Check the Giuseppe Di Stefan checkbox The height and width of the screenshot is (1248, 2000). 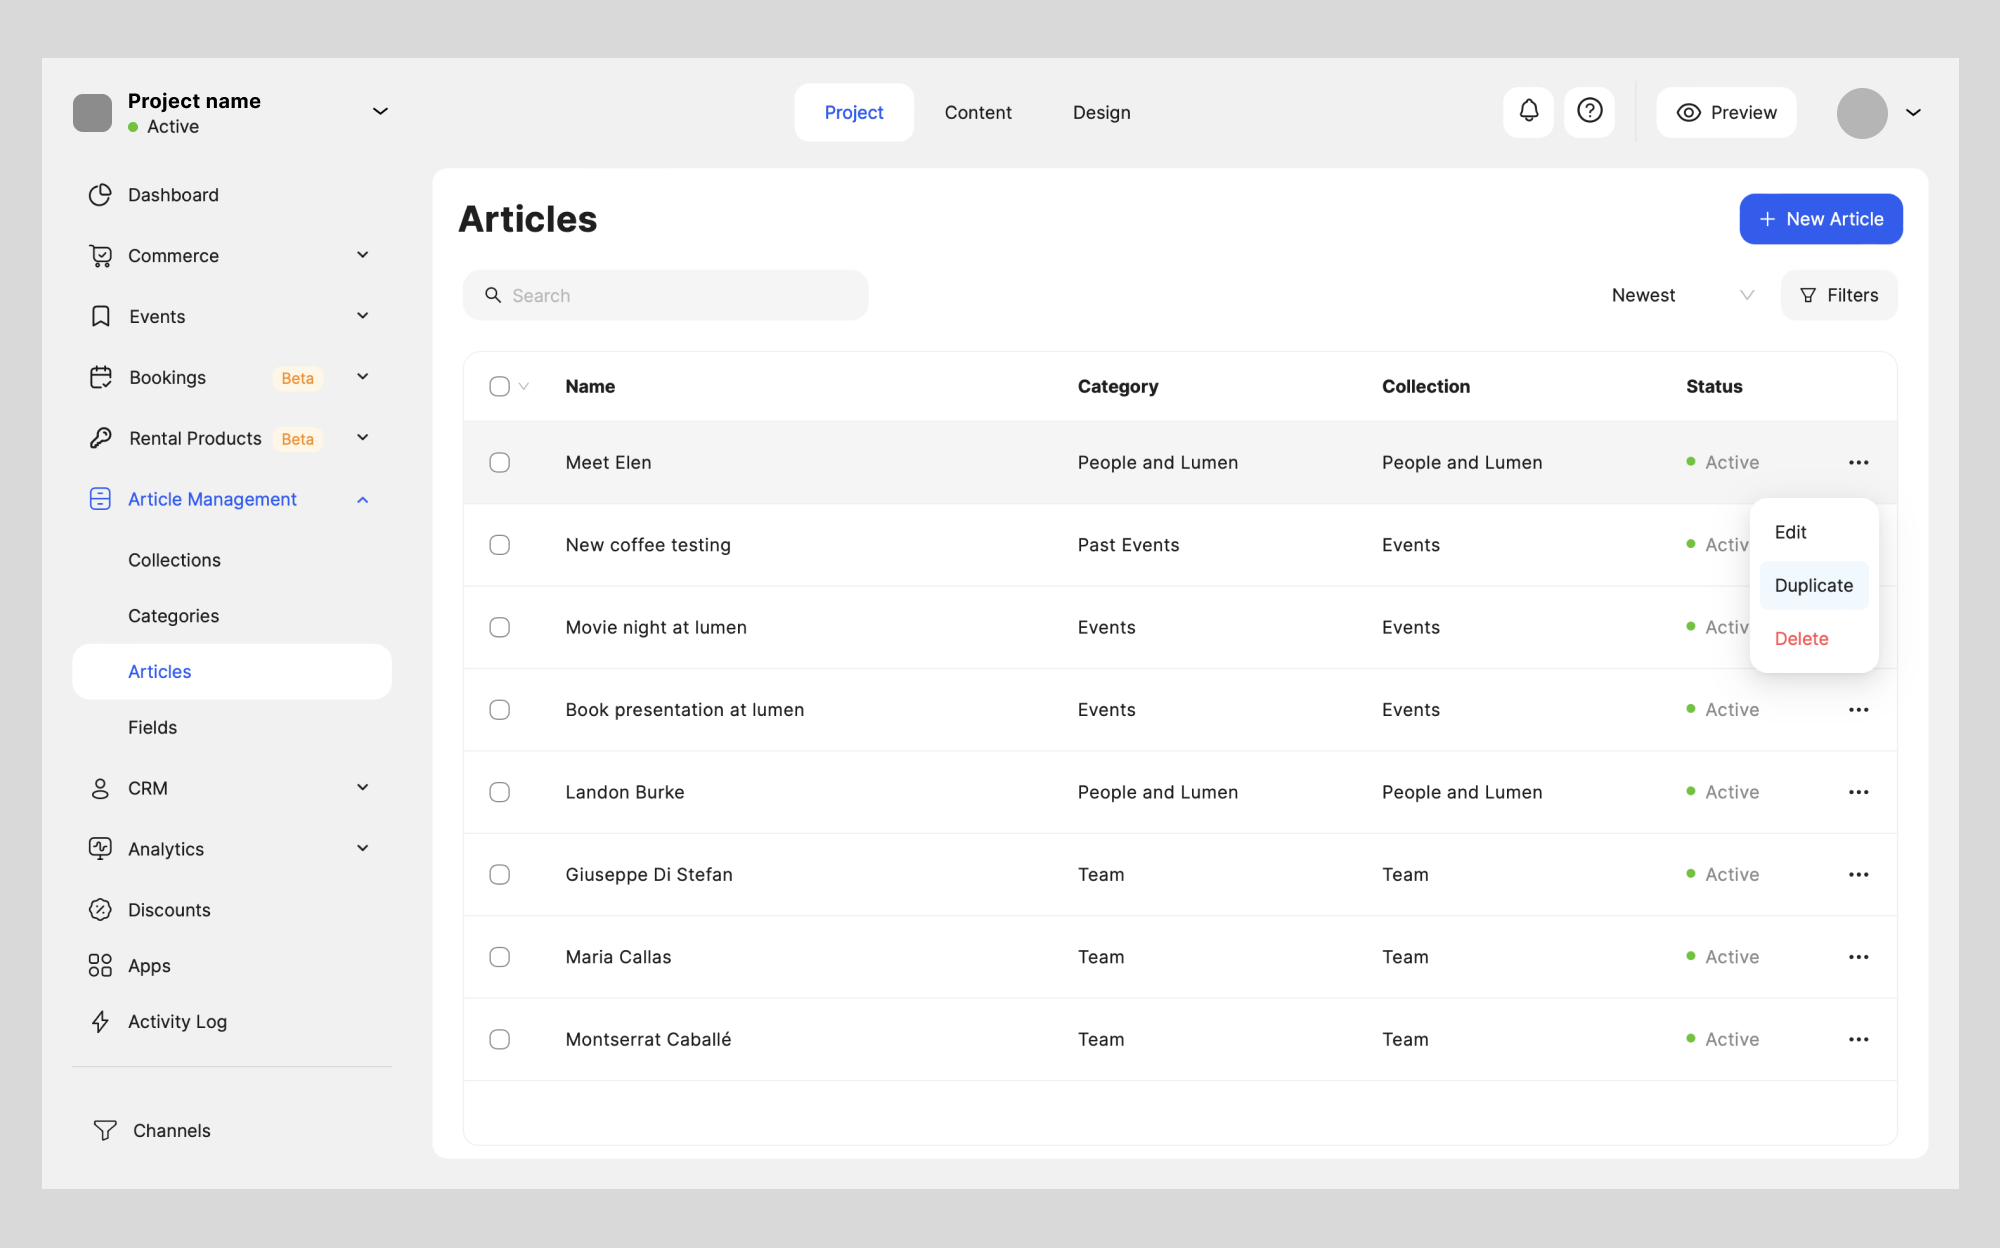(x=500, y=875)
